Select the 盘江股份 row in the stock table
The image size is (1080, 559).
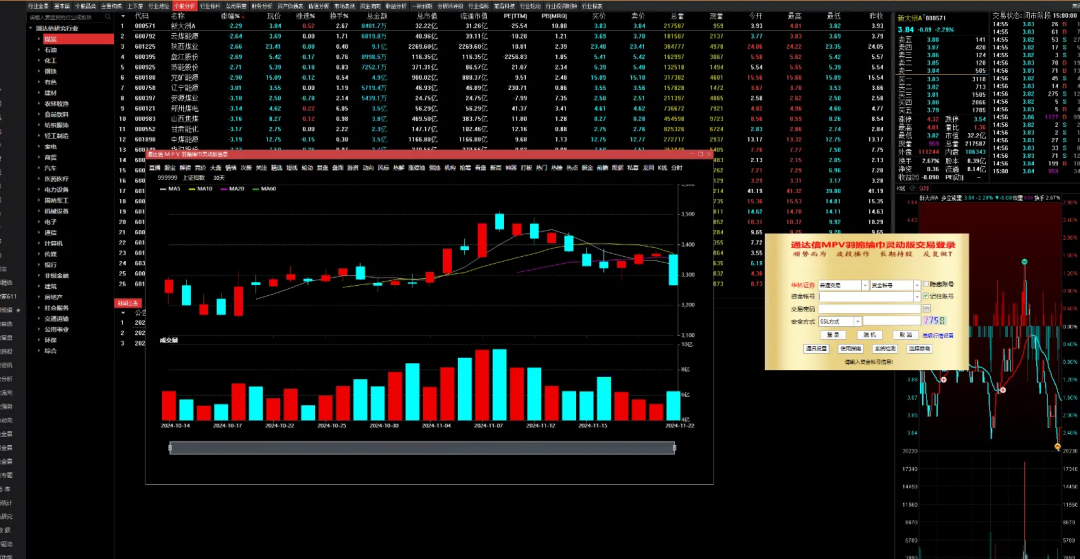[x=504, y=57]
